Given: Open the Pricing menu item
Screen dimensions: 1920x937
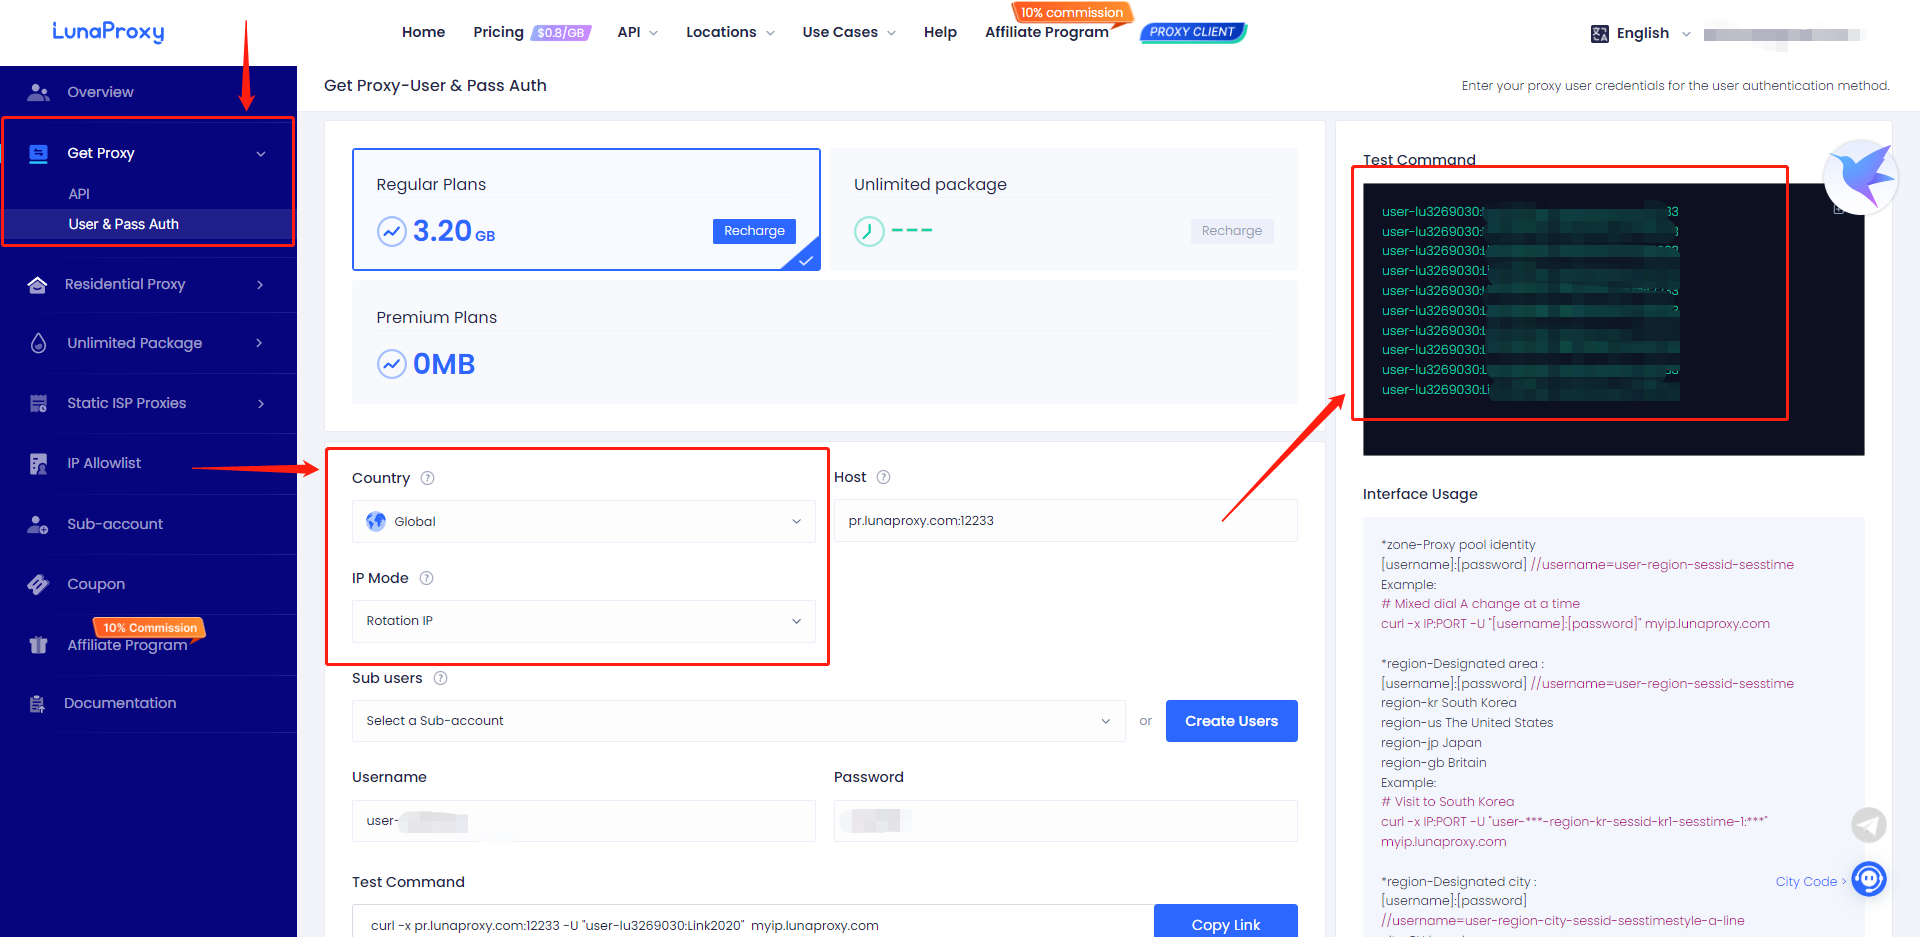Looking at the screenshot, I should tap(498, 32).
